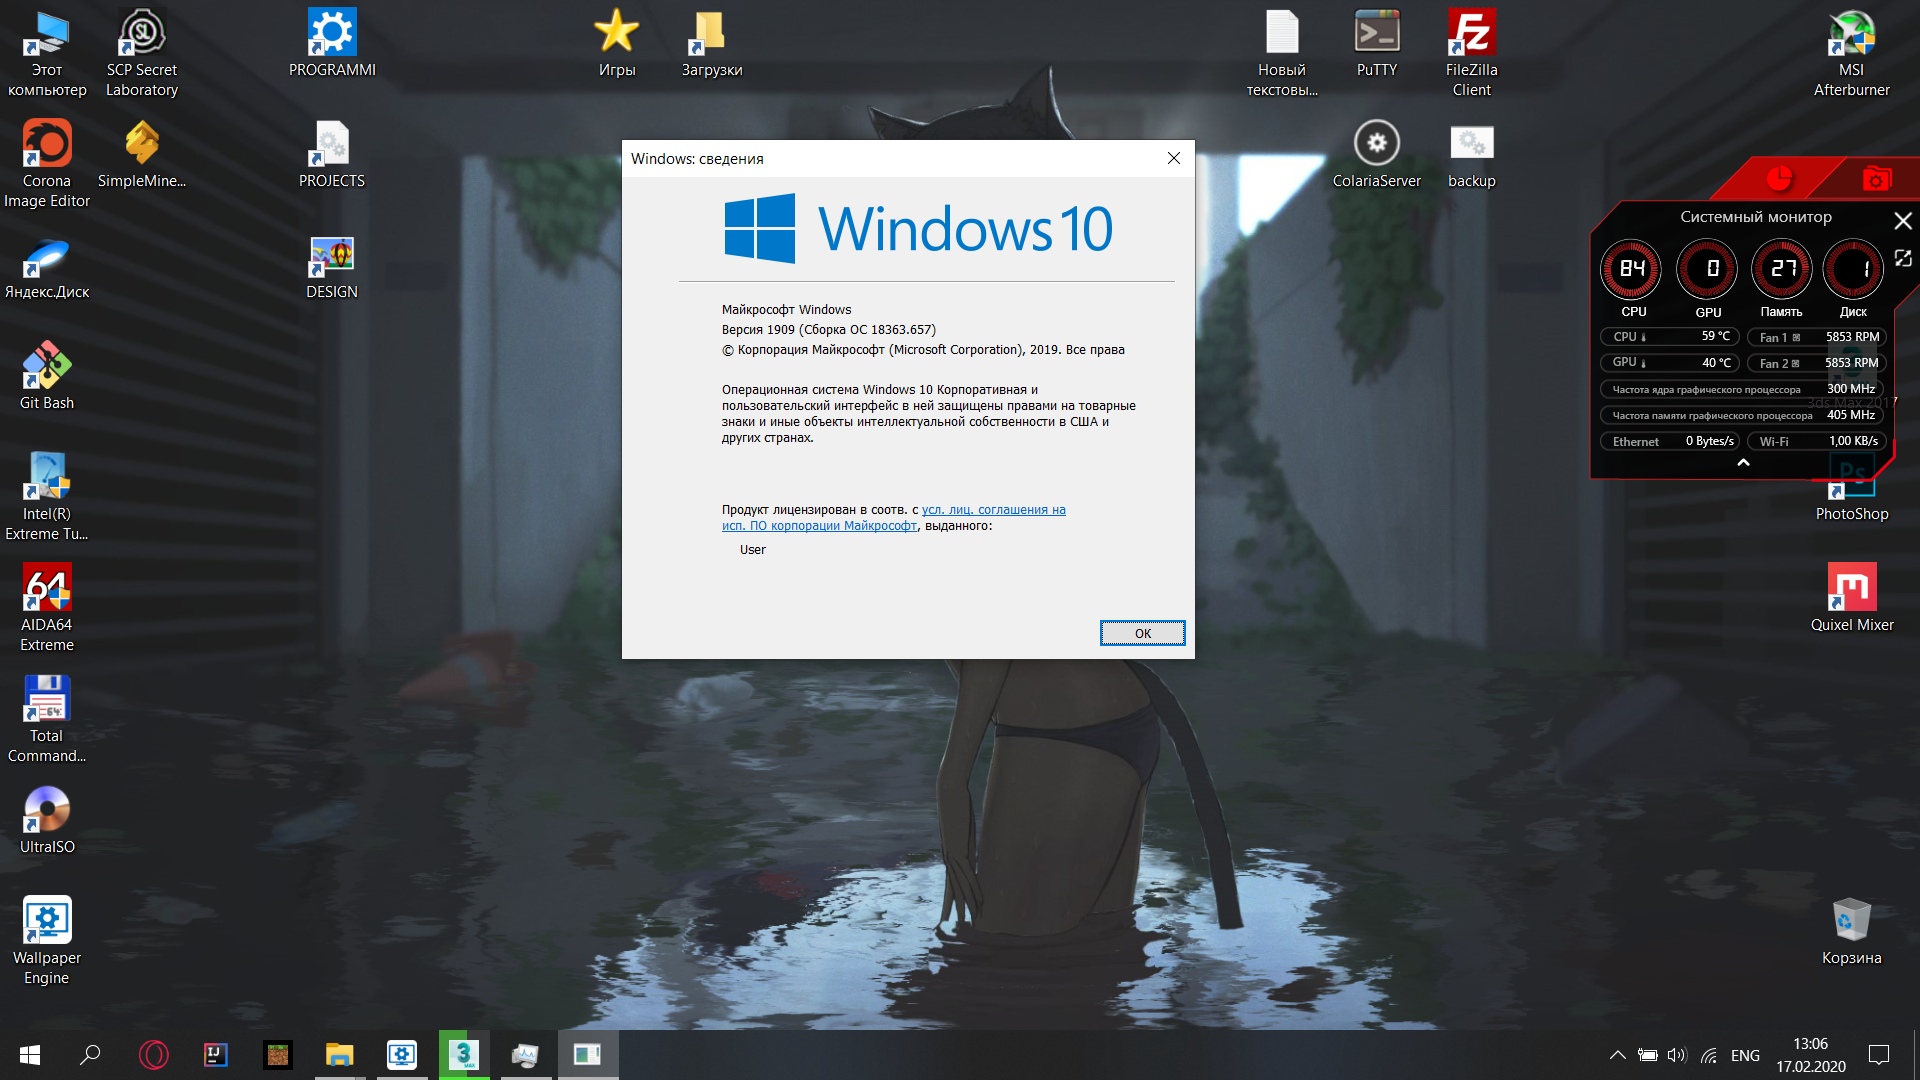Viewport: 1920px width, 1080px height.
Task: Open the red settings folder tab
Action: (1876, 179)
